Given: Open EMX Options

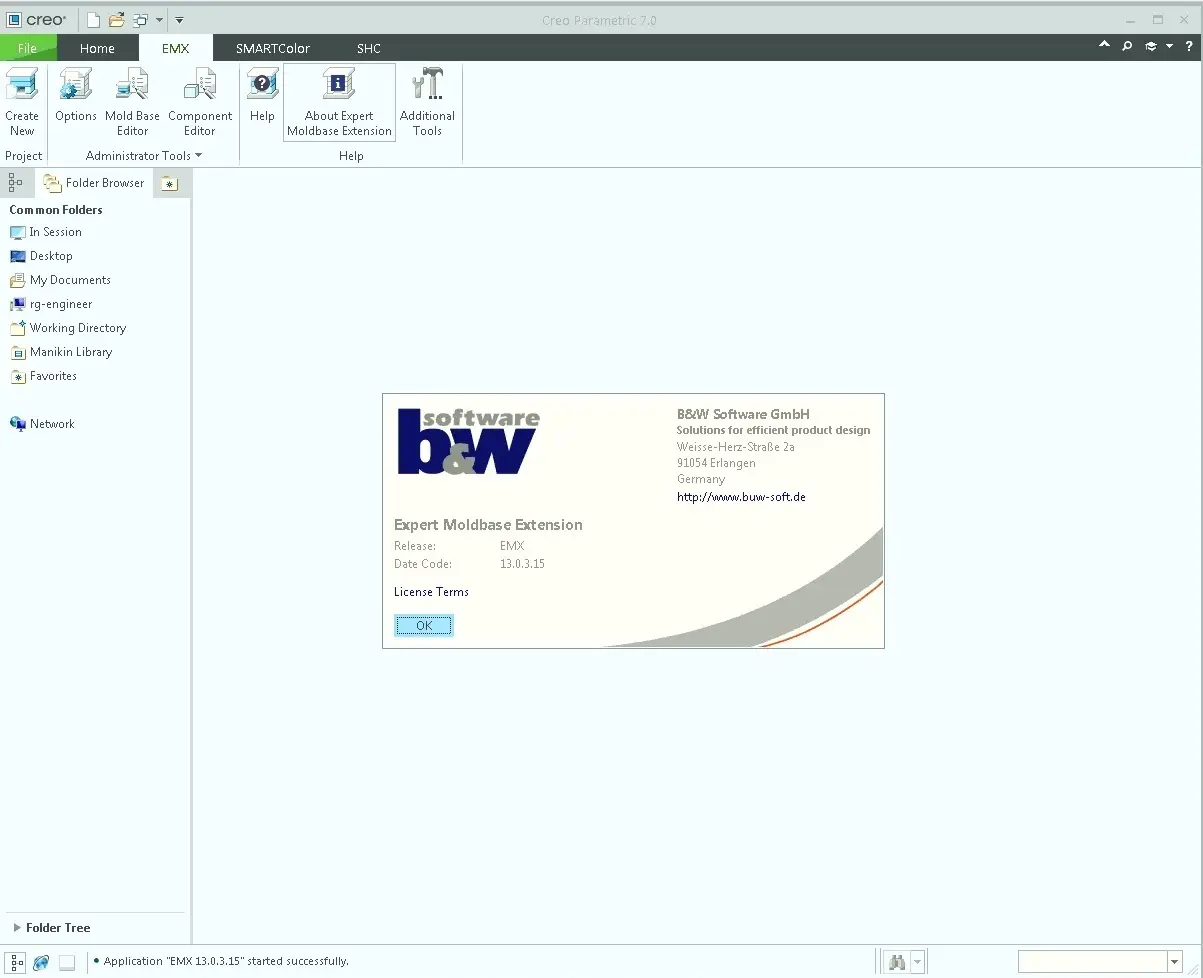Looking at the screenshot, I should [76, 96].
